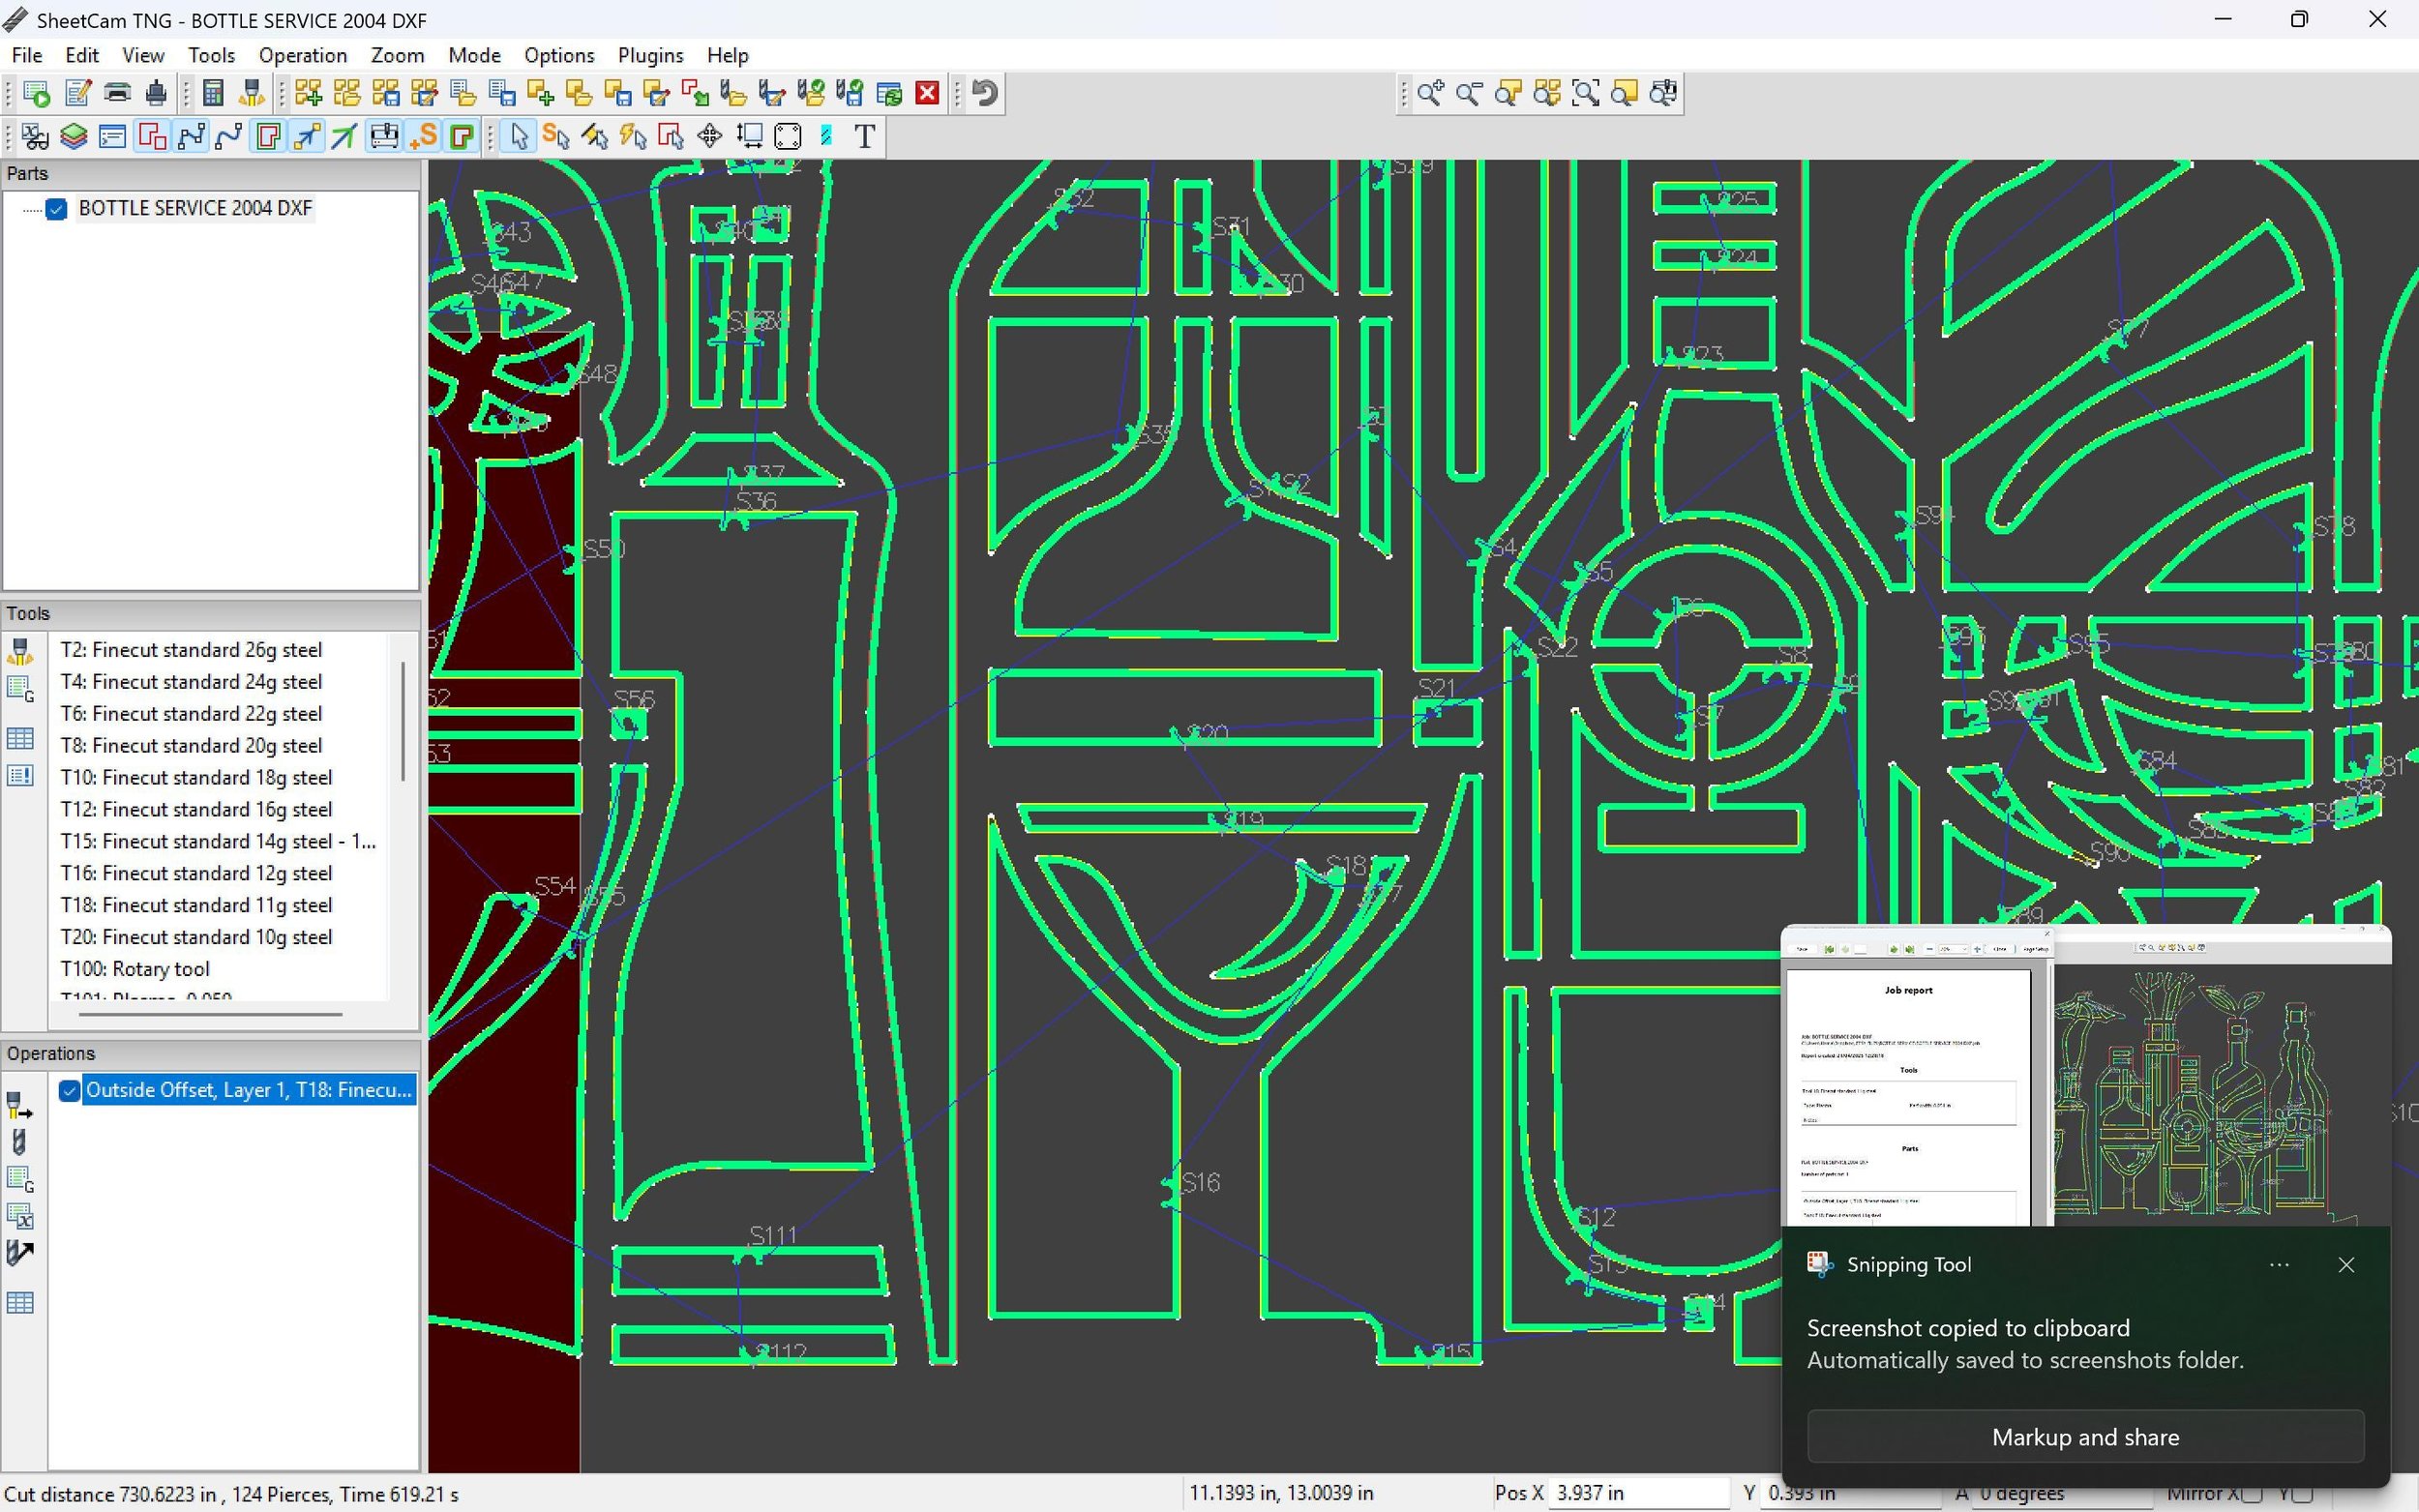Toggle the show nodes polyline button

coord(190,136)
